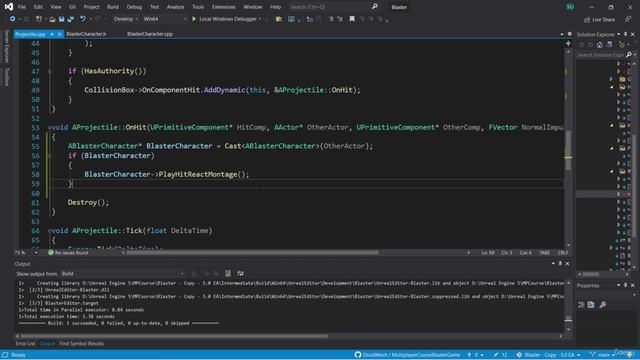Viewport: 640px width, 360px height.
Task: Open Live Share
Action: coord(599,19)
